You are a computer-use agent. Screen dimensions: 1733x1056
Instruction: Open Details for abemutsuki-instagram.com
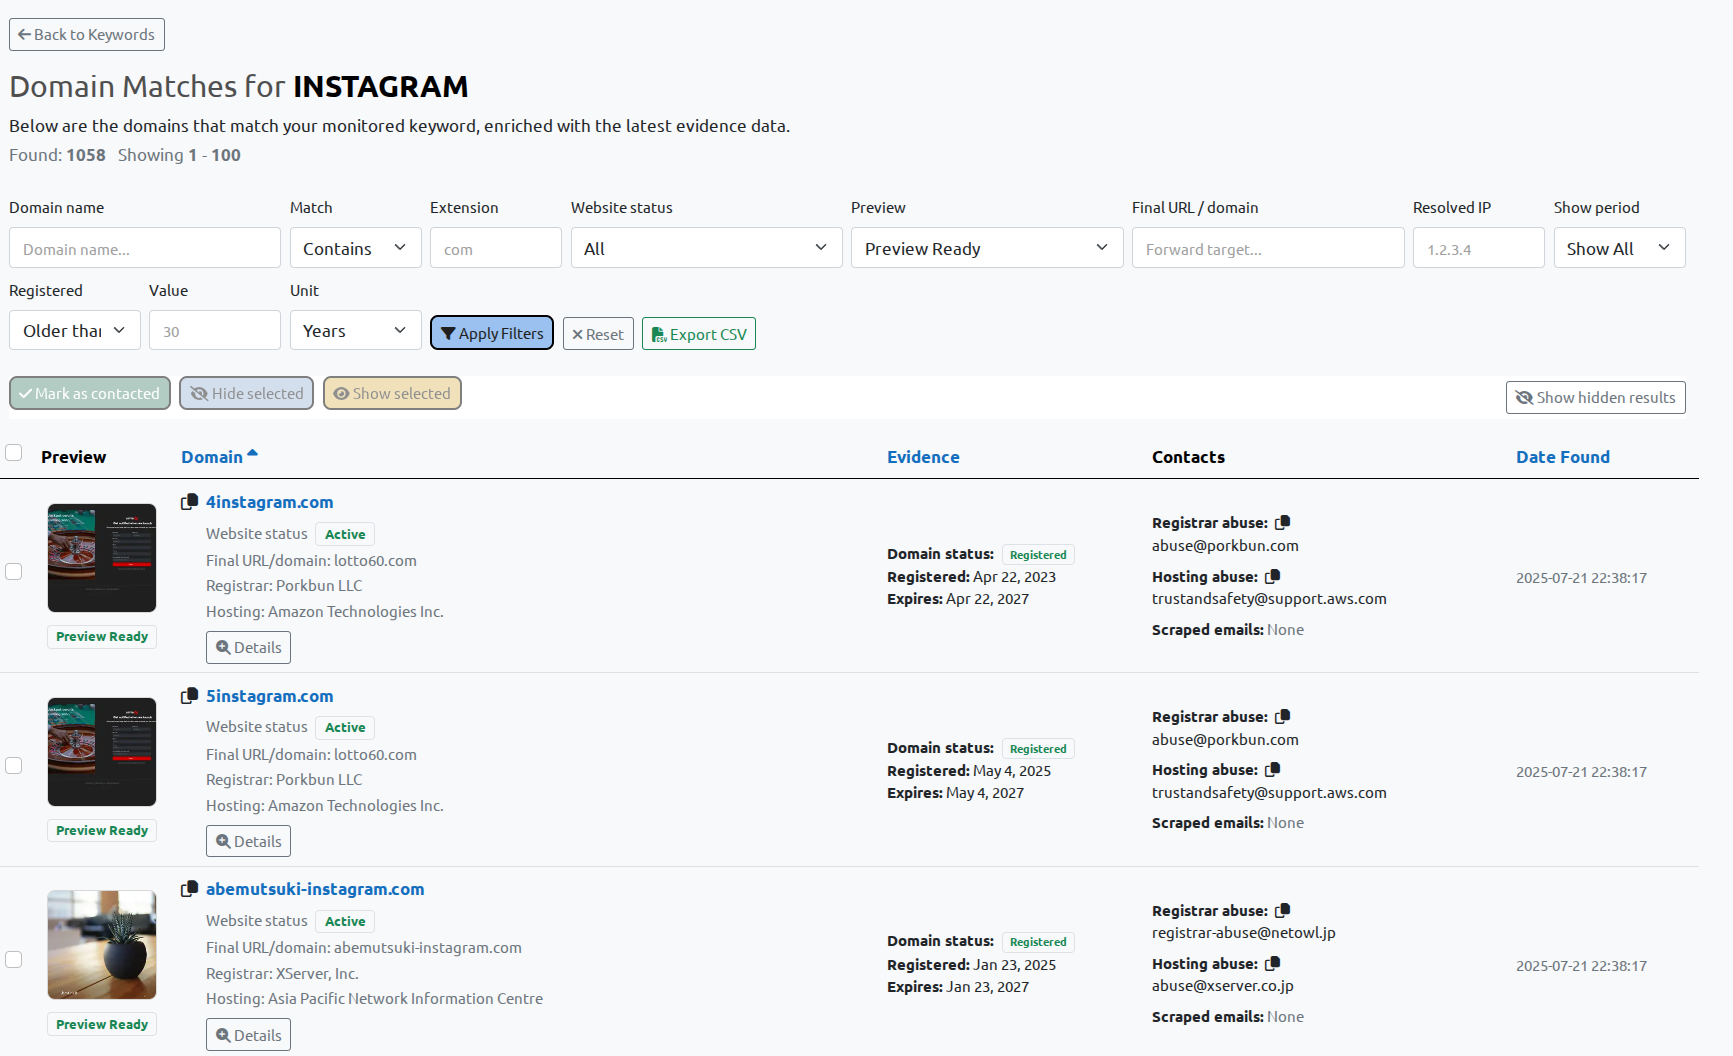point(248,1035)
